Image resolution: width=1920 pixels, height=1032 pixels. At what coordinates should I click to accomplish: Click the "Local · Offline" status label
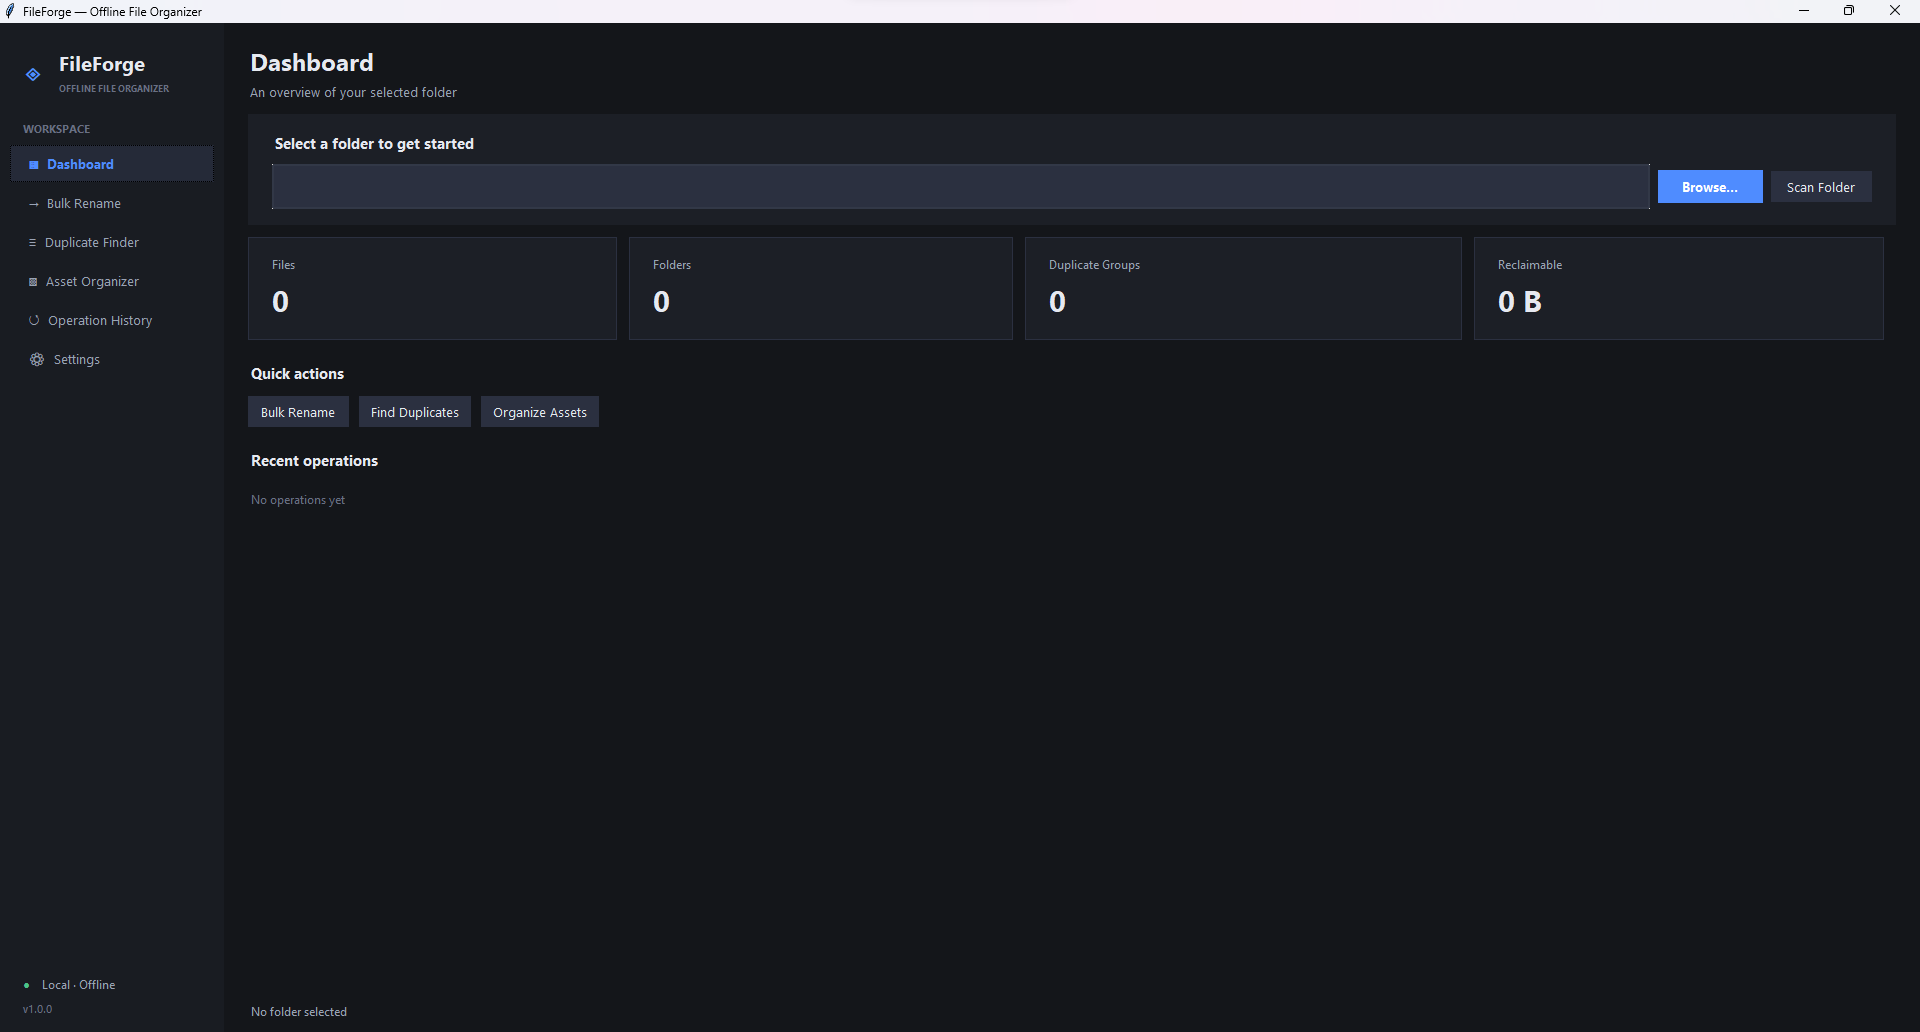point(78,985)
